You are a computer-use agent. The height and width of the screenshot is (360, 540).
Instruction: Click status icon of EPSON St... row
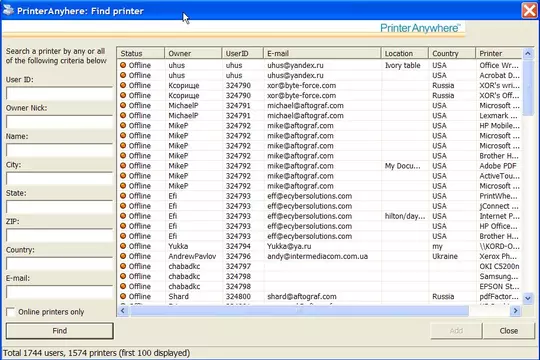pyautogui.click(x=123, y=286)
